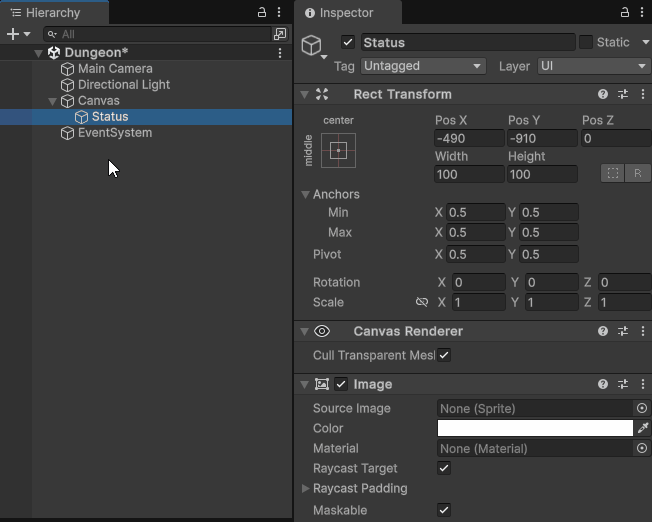The height and width of the screenshot is (522, 652).
Task: Click the anchor preset box icon
Action: pyautogui.click(x=338, y=151)
